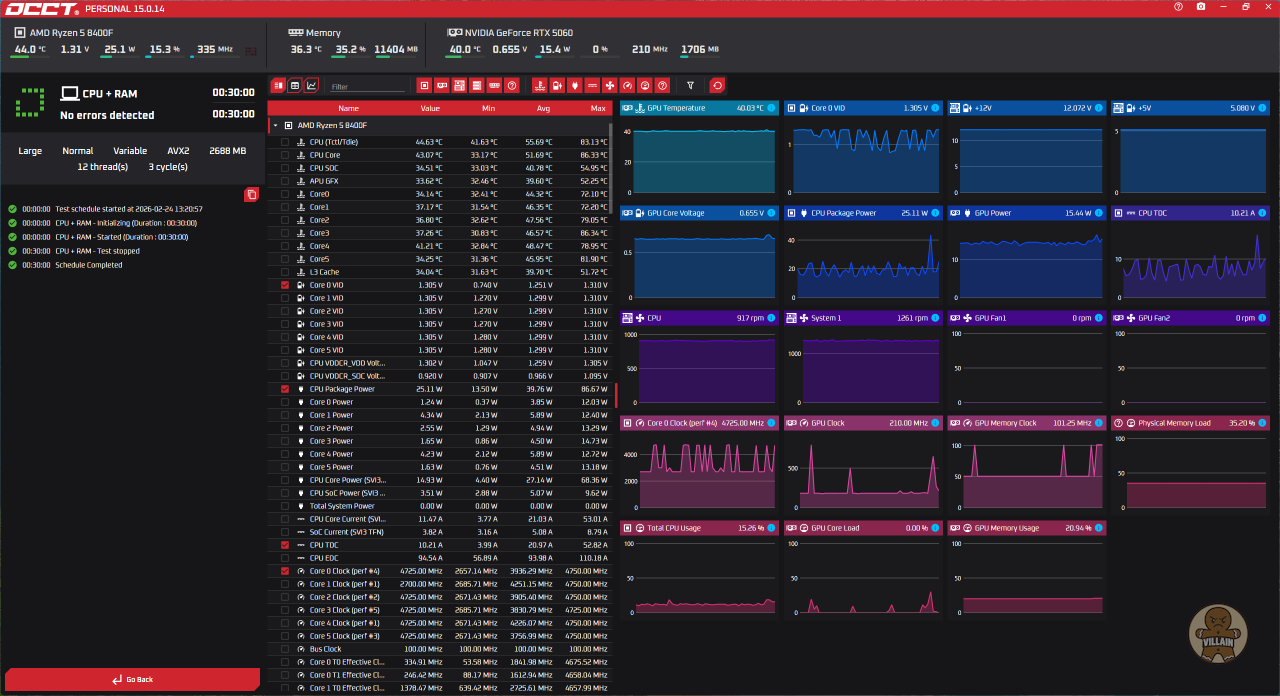Toggle the fan sensors filter icon
This screenshot has width=1280, height=696.
click(610, 86)
